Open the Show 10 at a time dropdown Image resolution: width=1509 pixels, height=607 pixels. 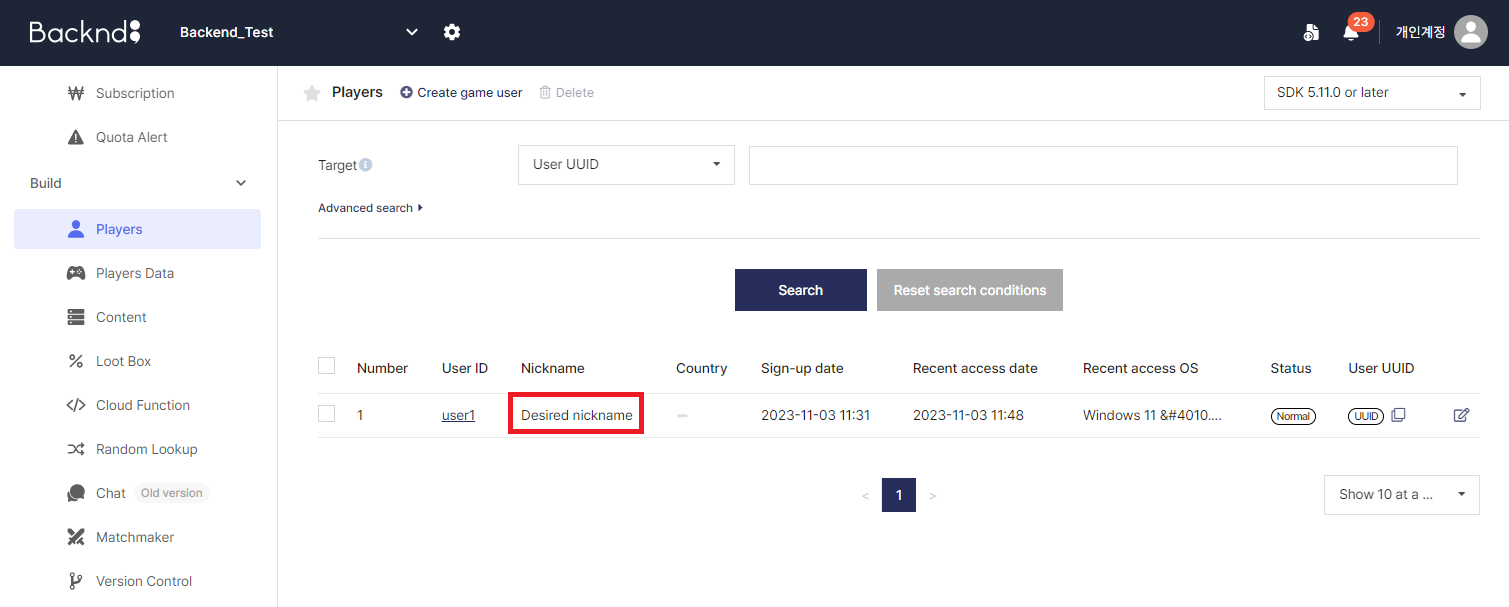(x=1402, y=494)
